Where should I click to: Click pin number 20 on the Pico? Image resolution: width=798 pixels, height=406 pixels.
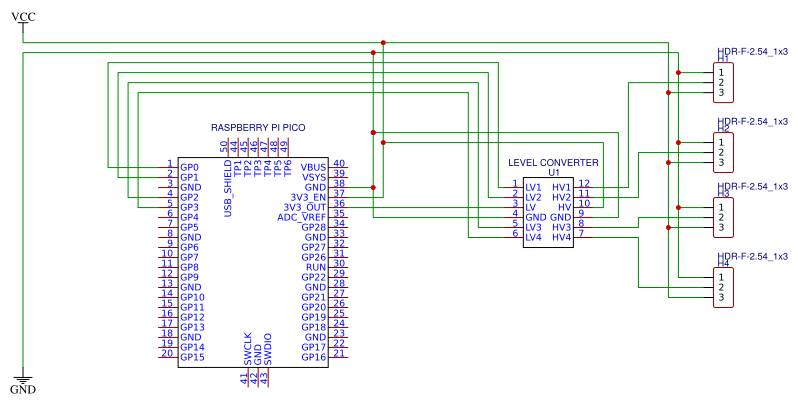[167, 353]
